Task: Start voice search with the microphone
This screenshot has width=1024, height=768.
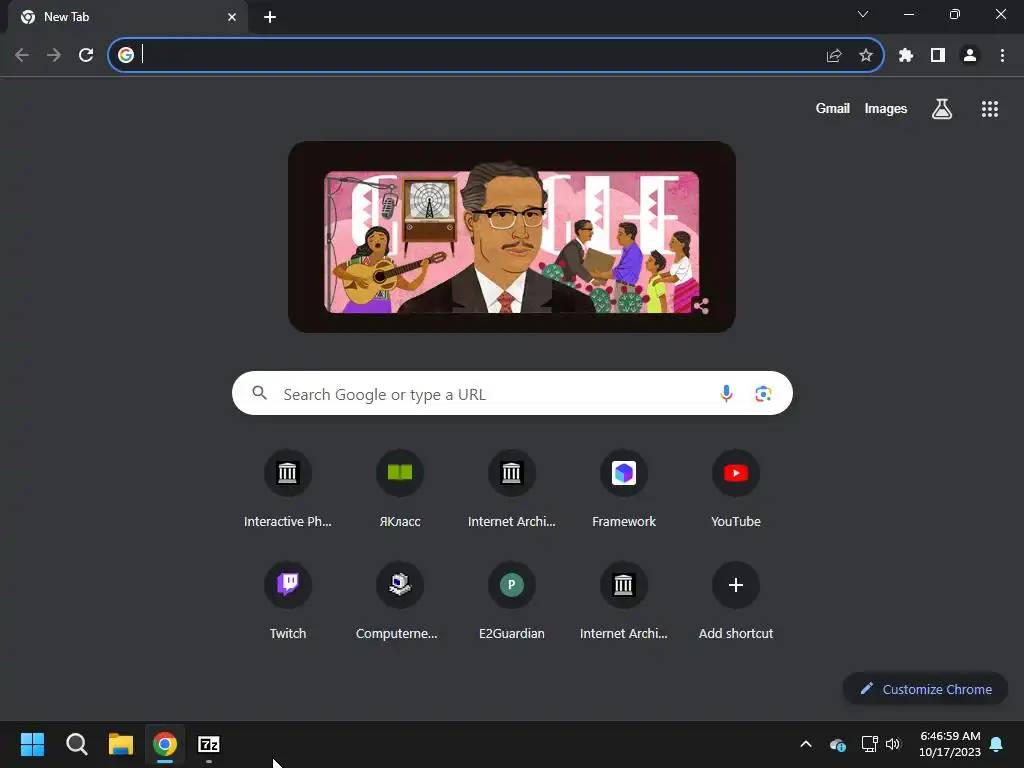Action: [x=726, y=393]
